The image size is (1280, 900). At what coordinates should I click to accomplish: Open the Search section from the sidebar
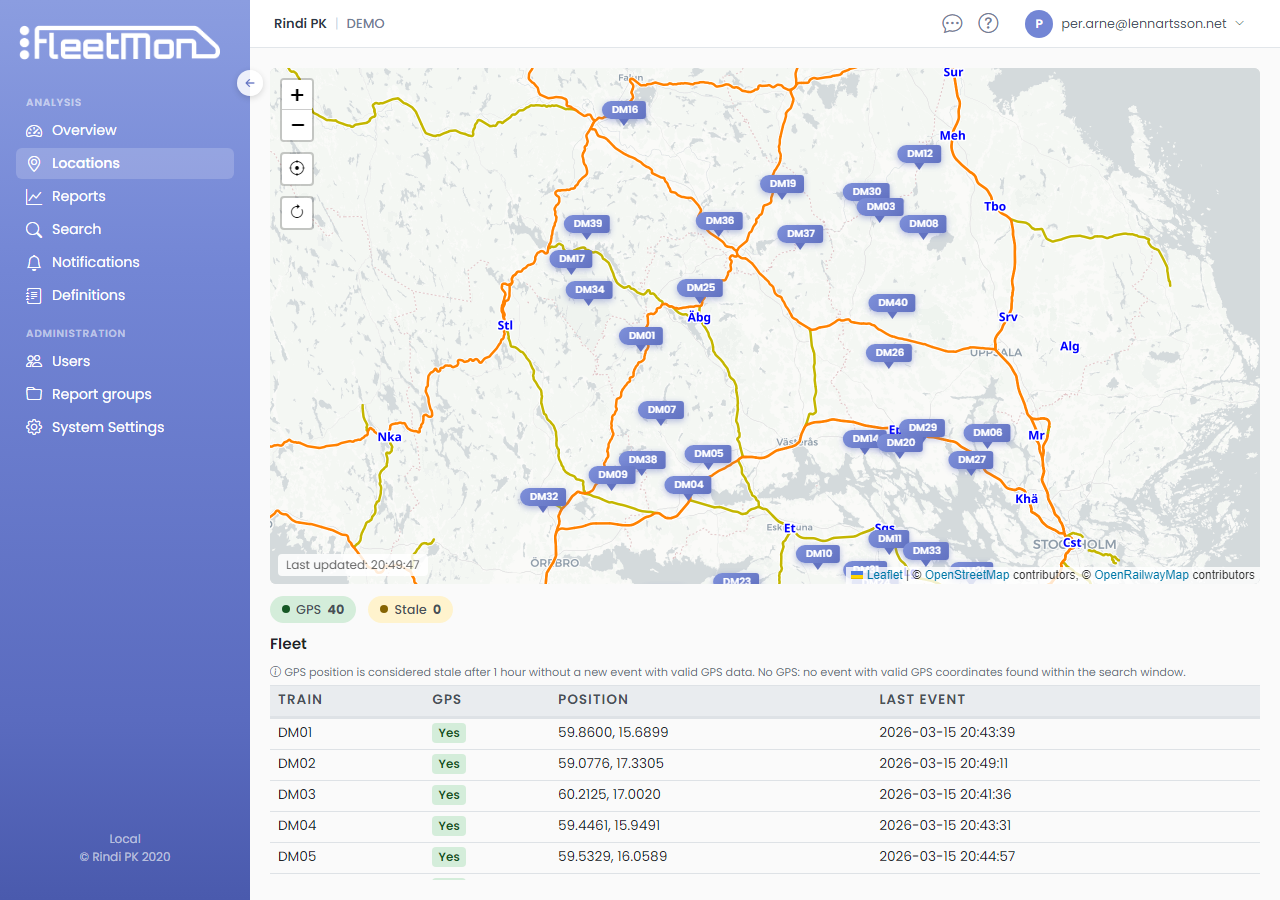point(74,229)
